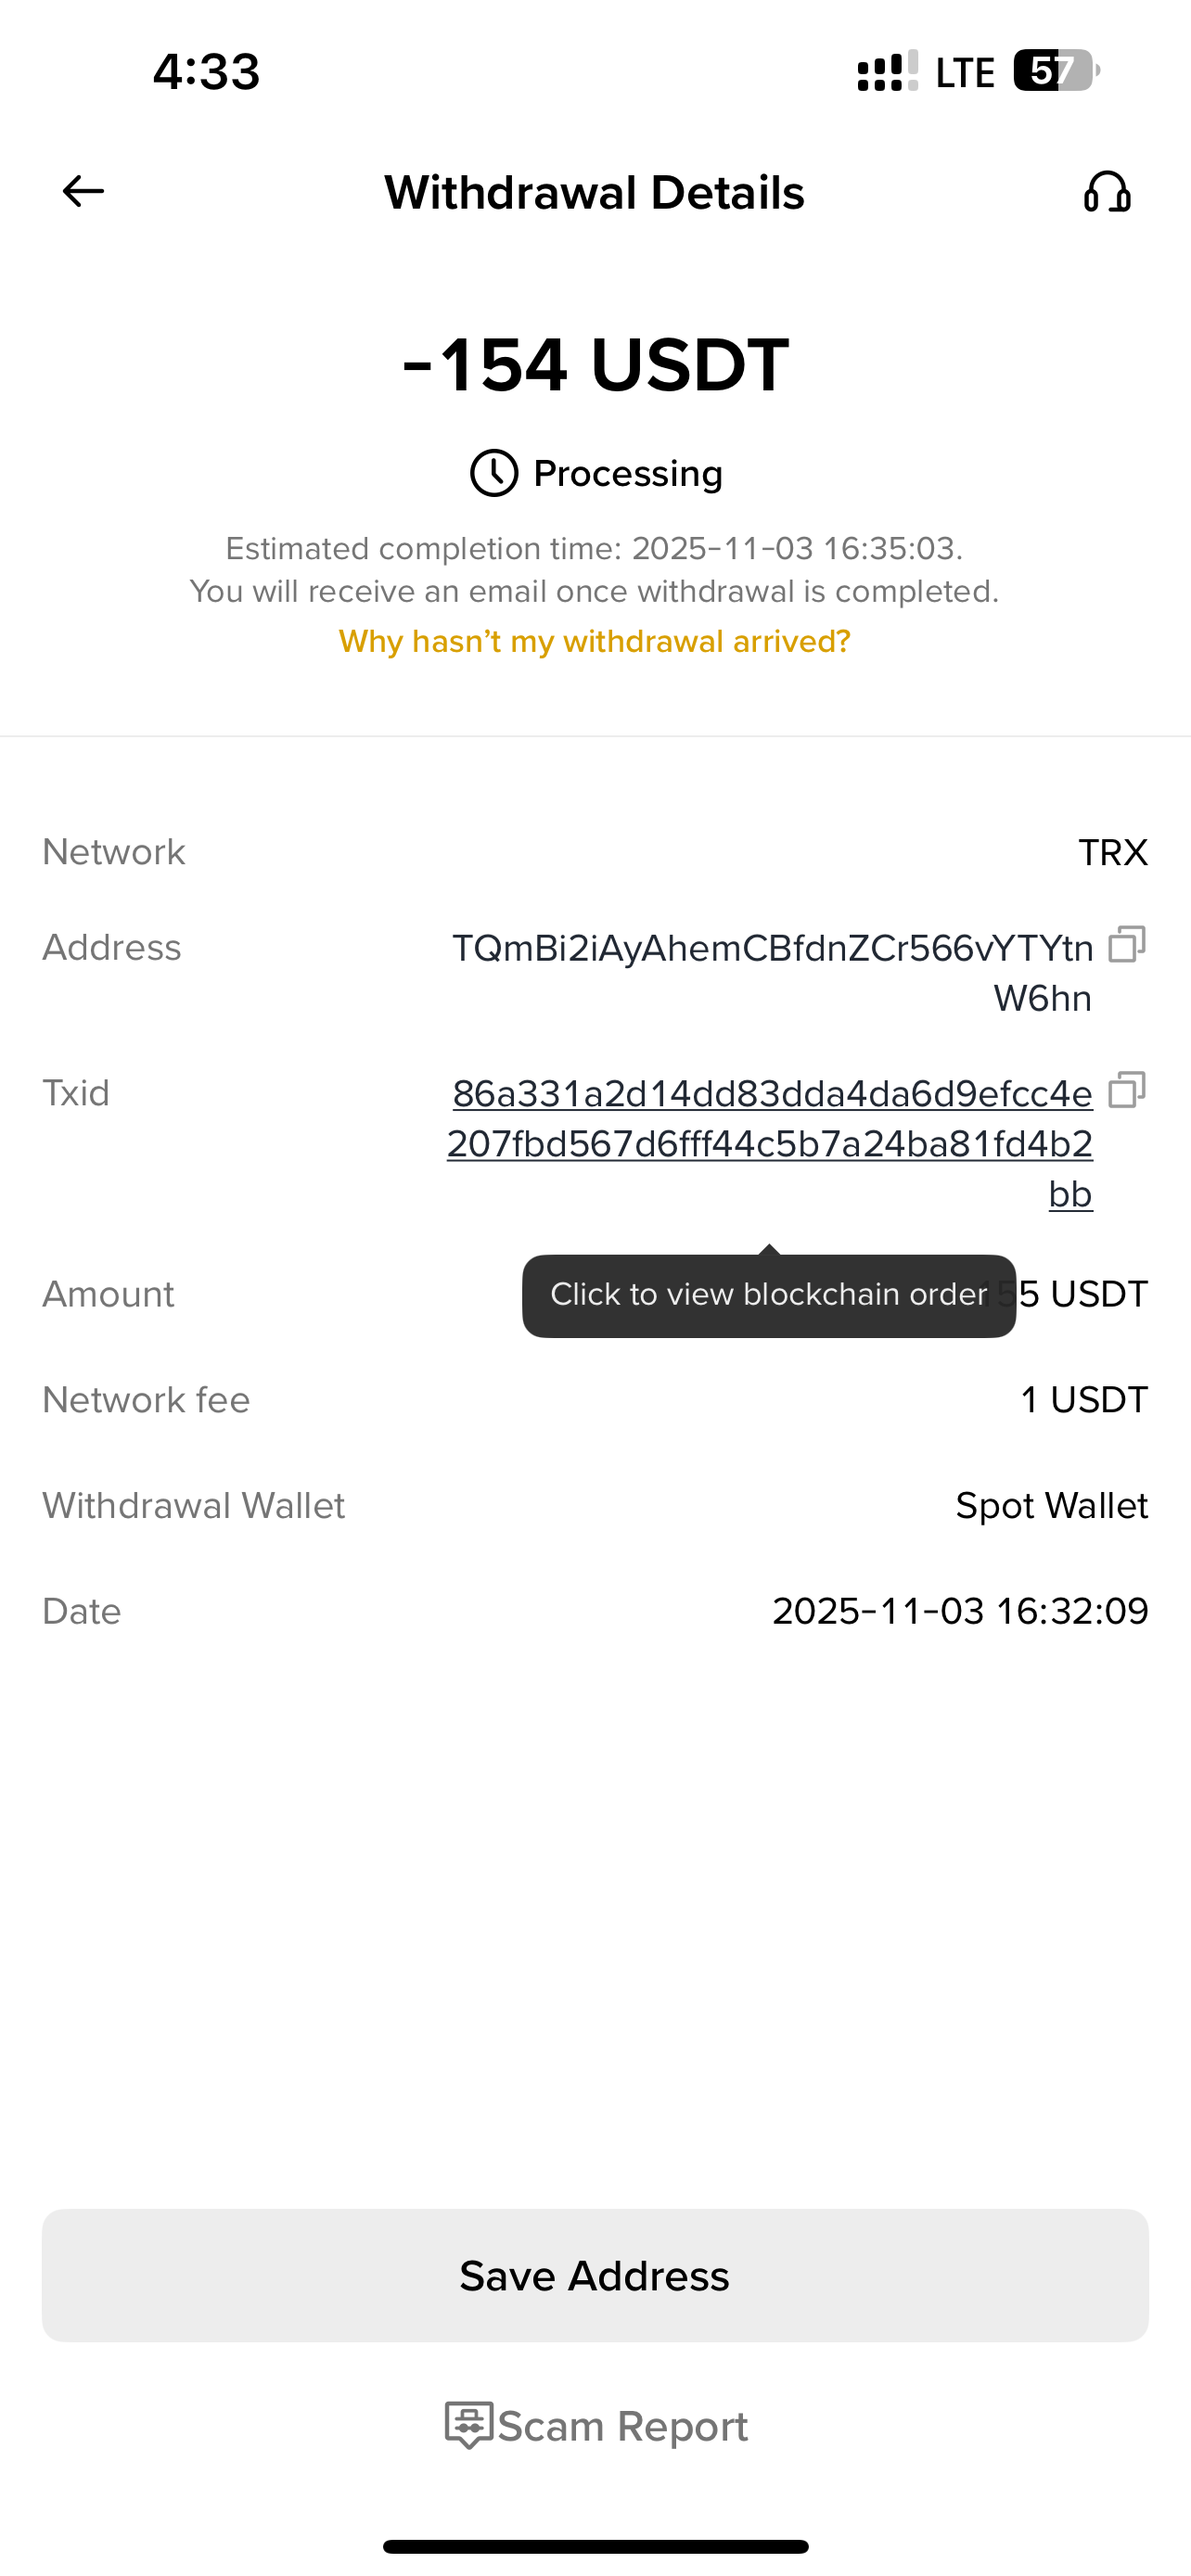Open the Txid blockchain transaction link
Screen dimensions: 1191x2576
pyautogui.click(x=771, y=1143)
